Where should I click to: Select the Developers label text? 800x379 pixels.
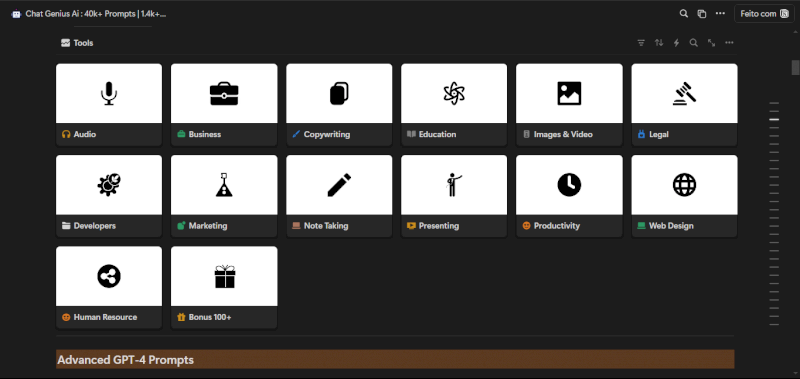(95, 226)
